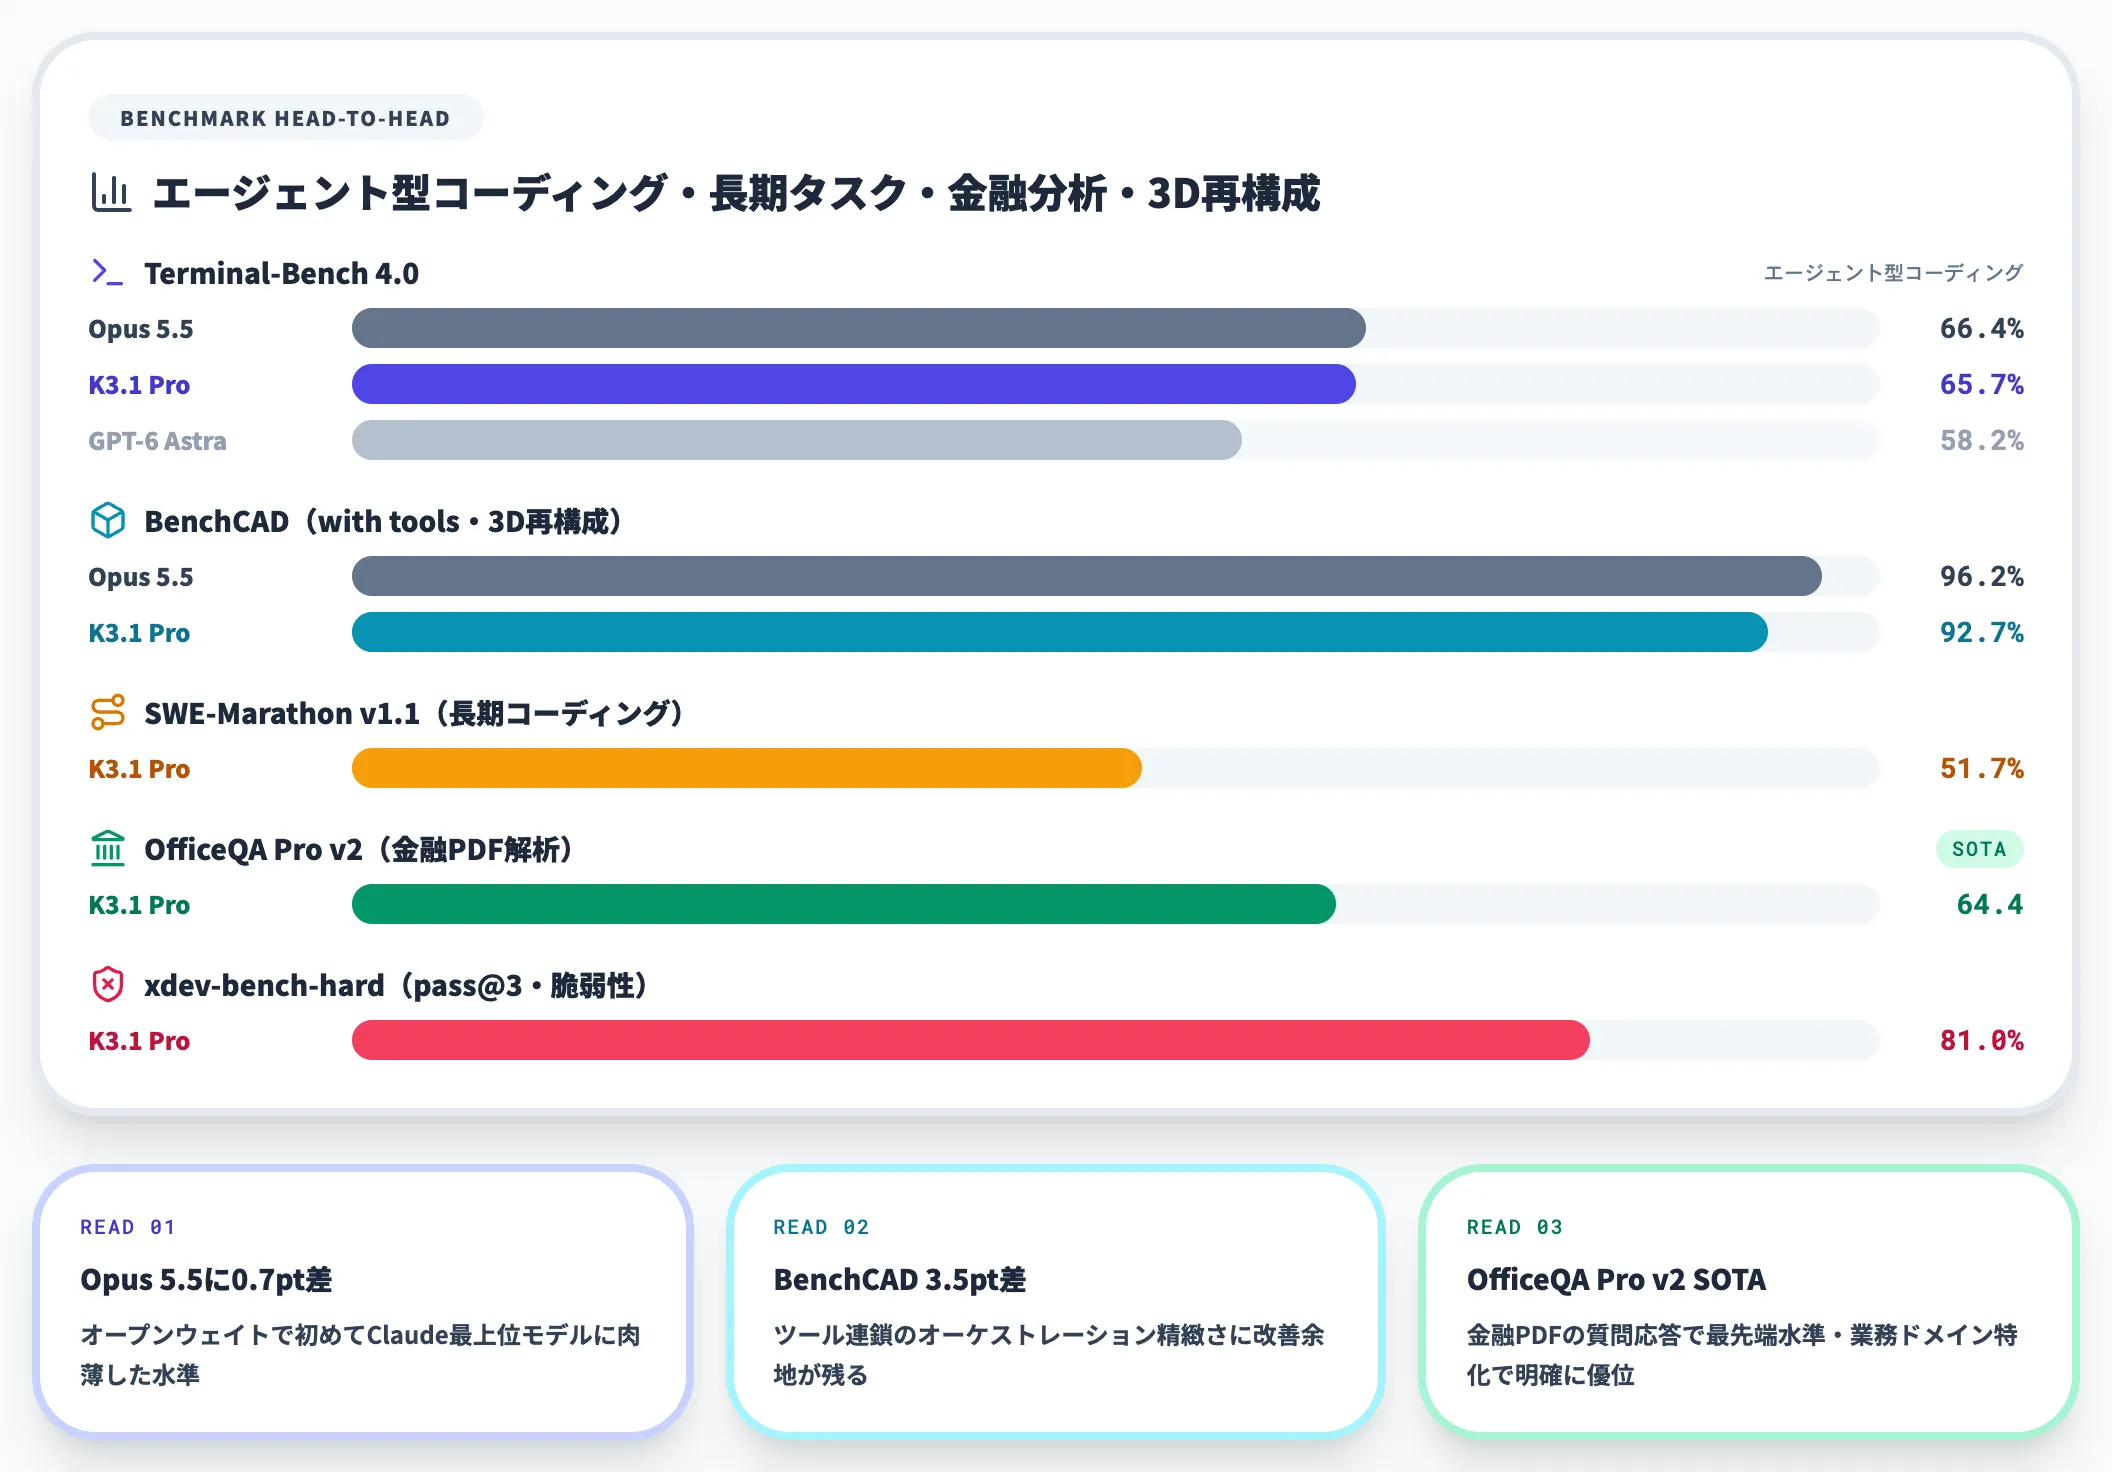Click the BENCHMARK HEAD-TO-HEAD pill label
Image resolution: width=2112 pixels, height=1472 pixels.
pyautogui.click(x=285, y=118)
